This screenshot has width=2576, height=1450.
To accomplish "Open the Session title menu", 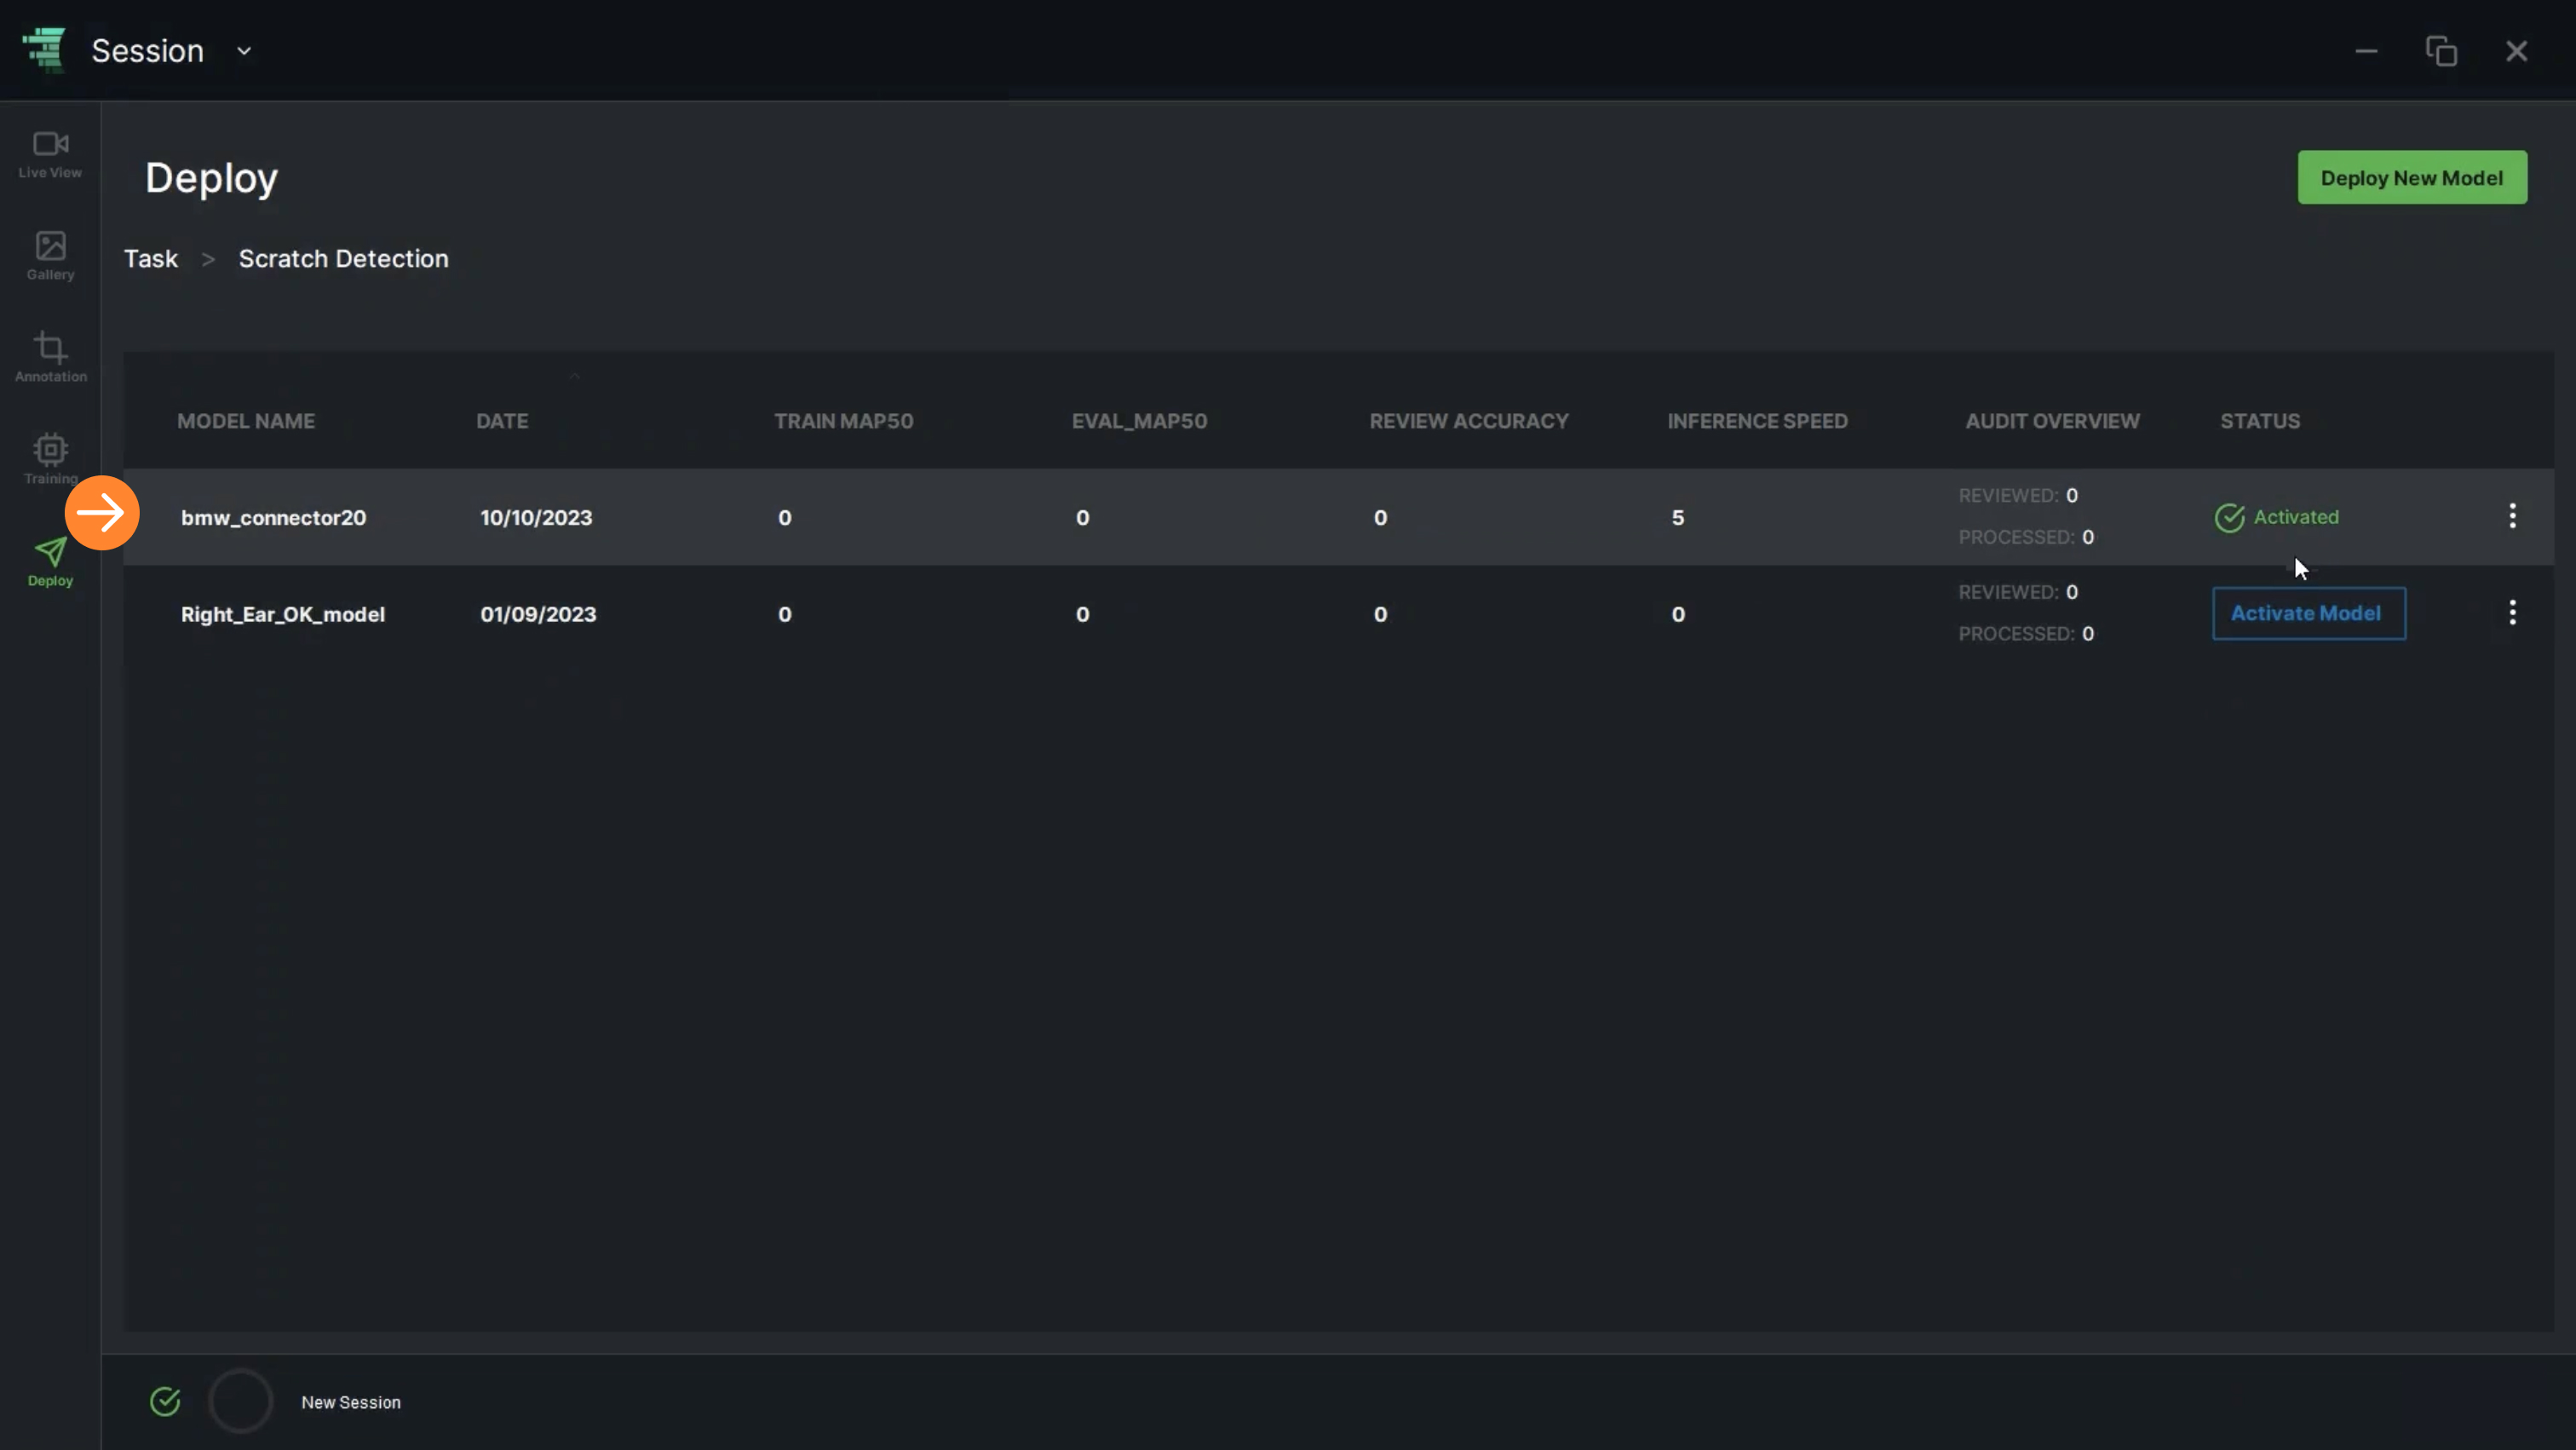I will coord(147,51).
